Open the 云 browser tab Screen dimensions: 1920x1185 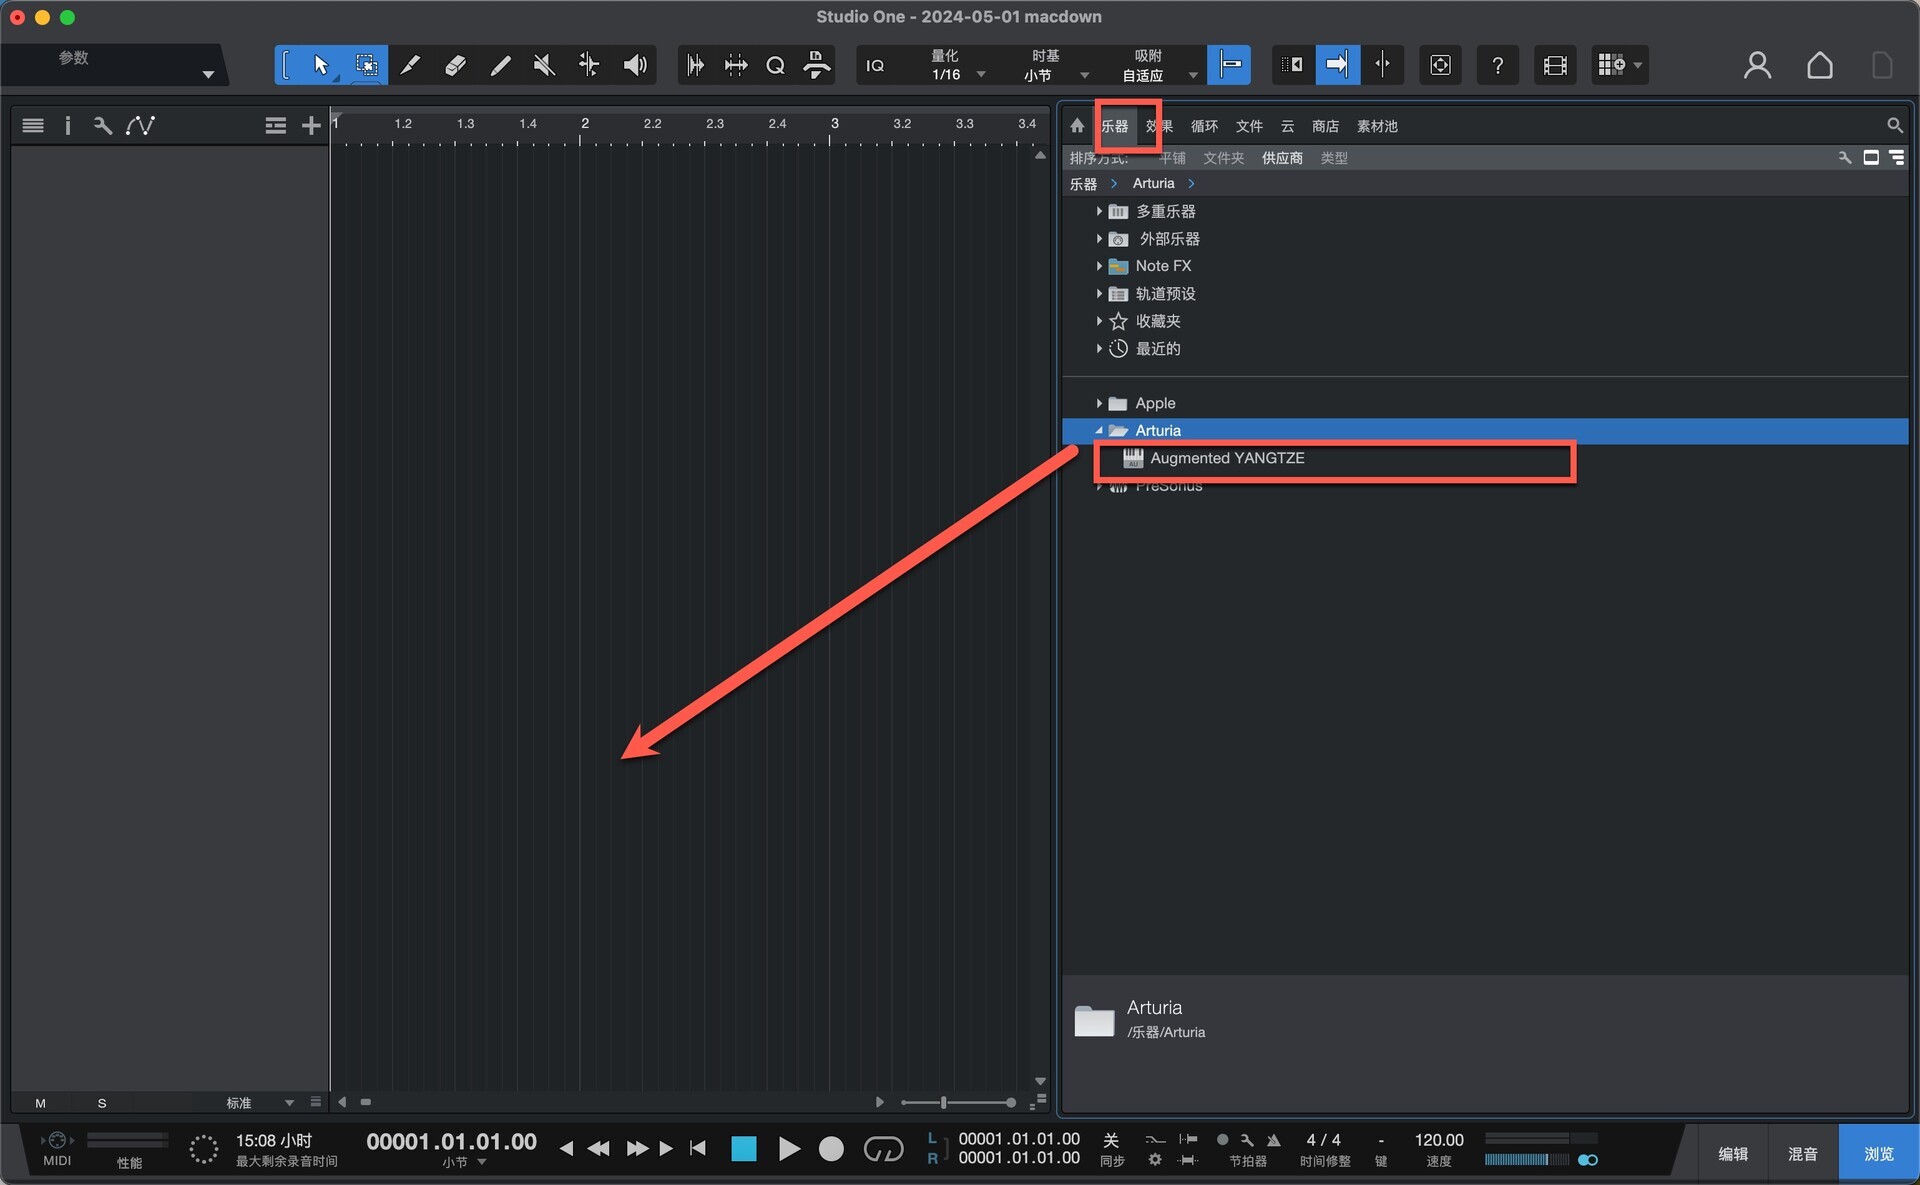pyautogui.click(x=1288, y=126)
